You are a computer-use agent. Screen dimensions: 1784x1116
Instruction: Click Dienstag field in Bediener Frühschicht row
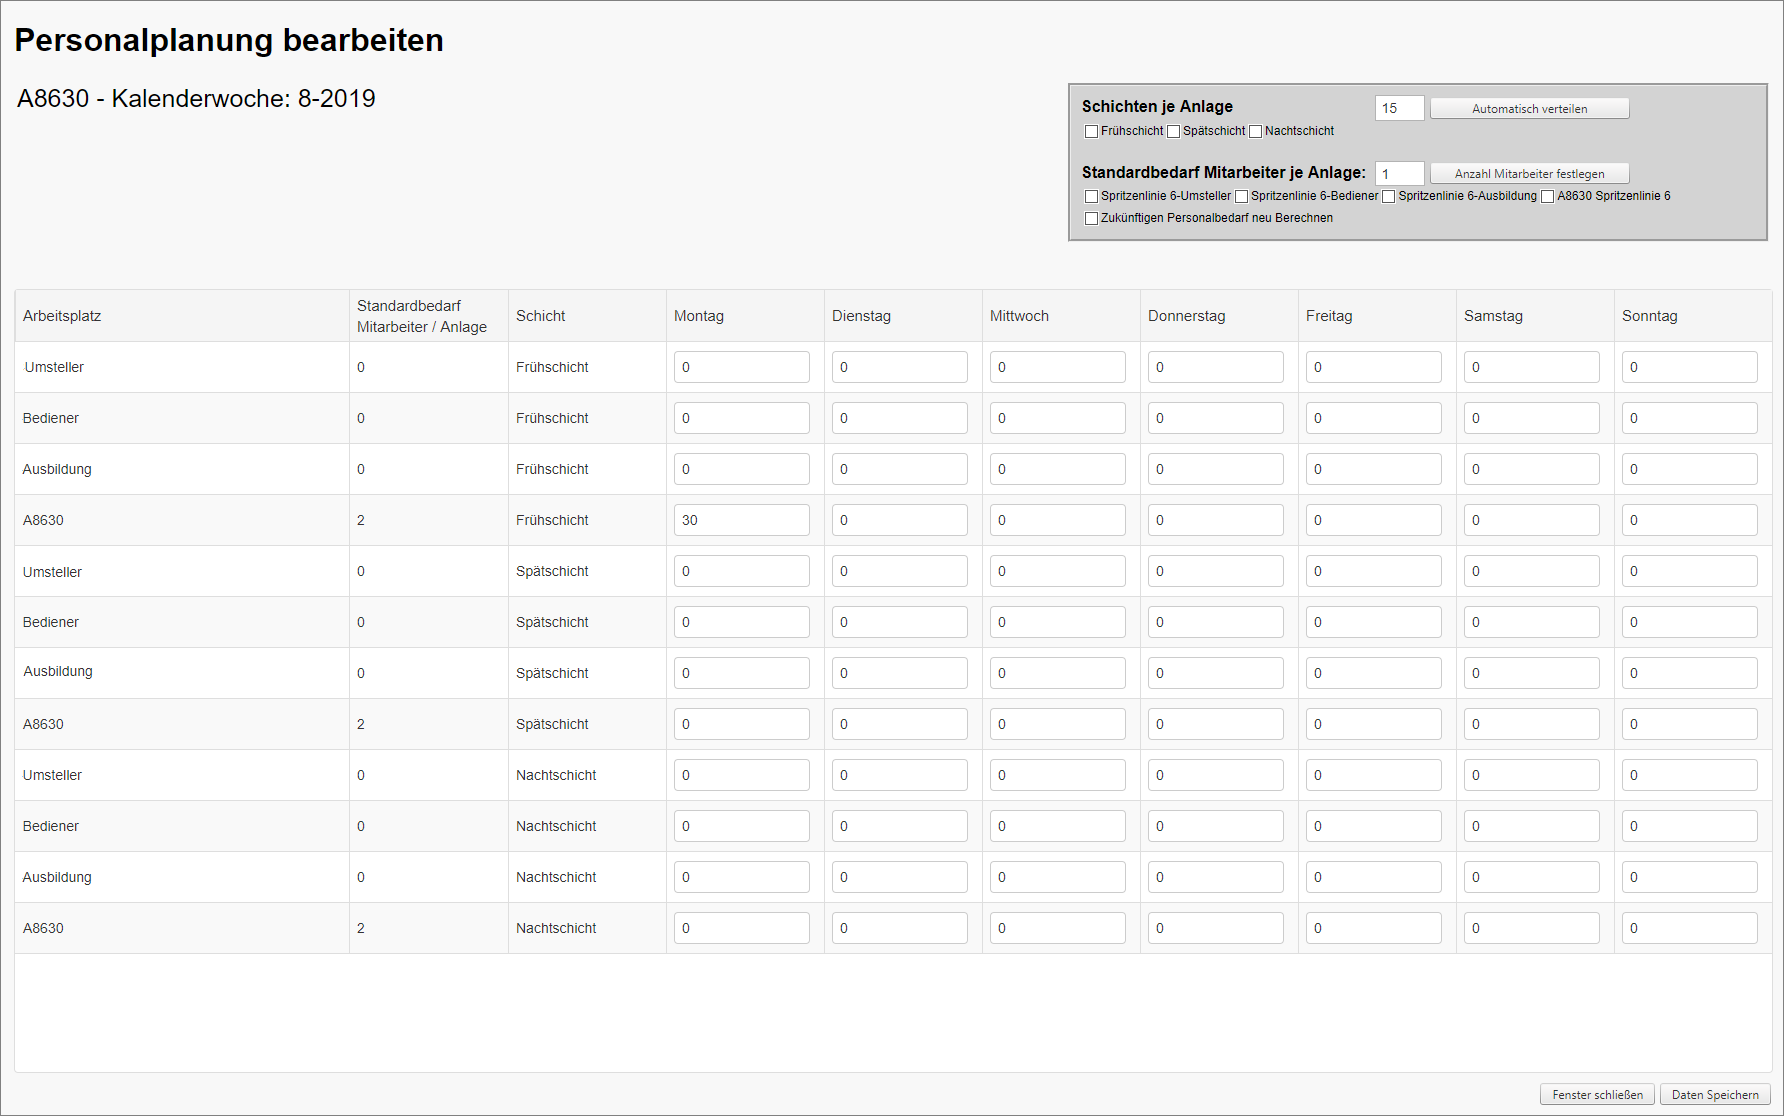pos(899,418)
